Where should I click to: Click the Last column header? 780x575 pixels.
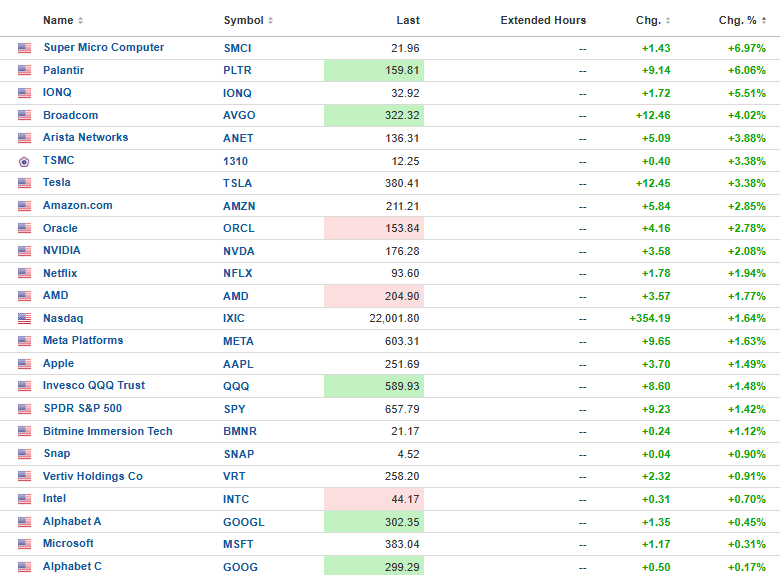(x=408, y=20)
